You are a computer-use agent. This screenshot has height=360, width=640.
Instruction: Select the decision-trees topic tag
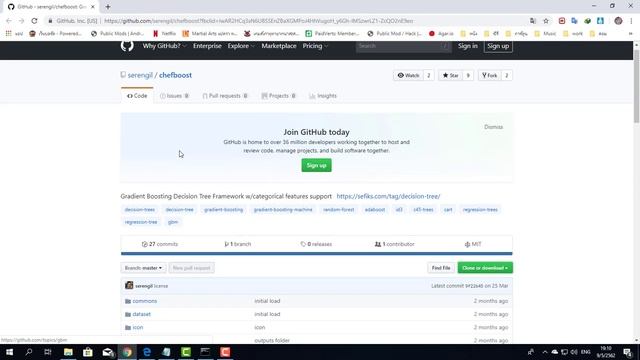pos(140,209)
